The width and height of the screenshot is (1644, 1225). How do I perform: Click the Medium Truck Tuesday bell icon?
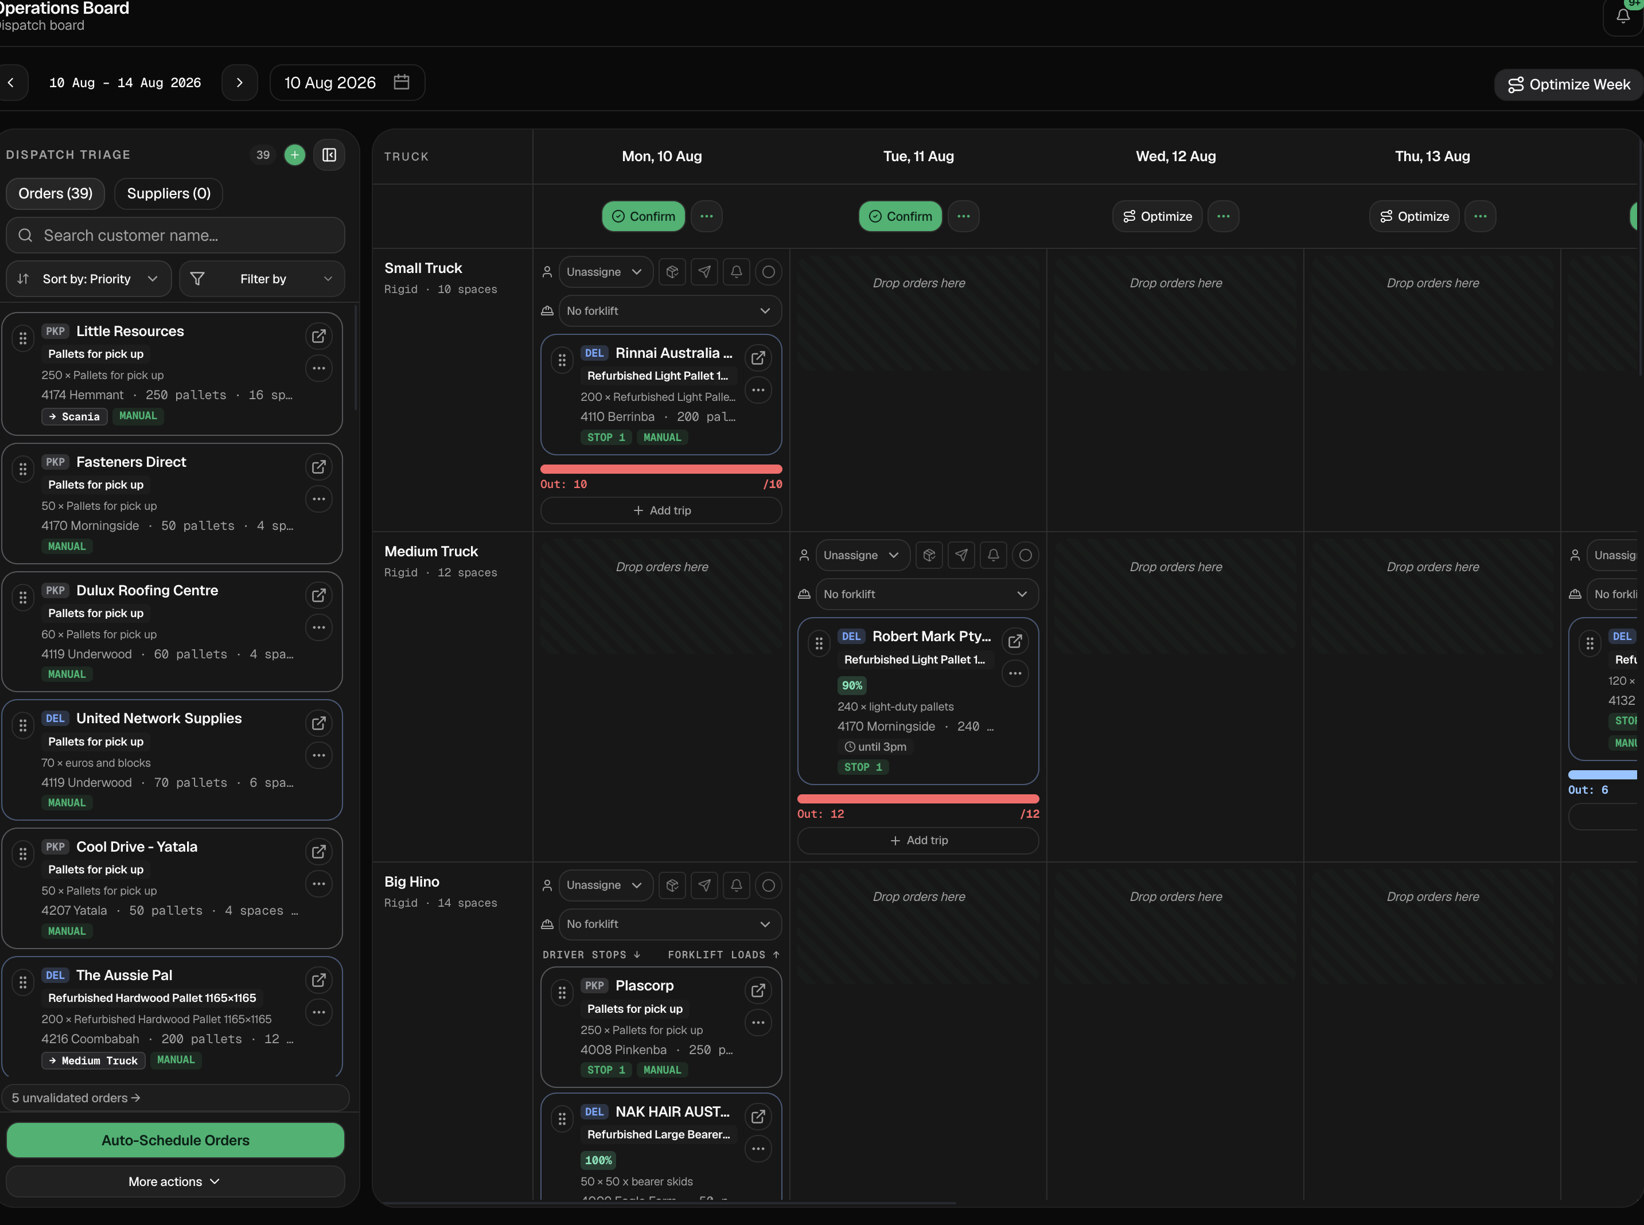point(993,555)
